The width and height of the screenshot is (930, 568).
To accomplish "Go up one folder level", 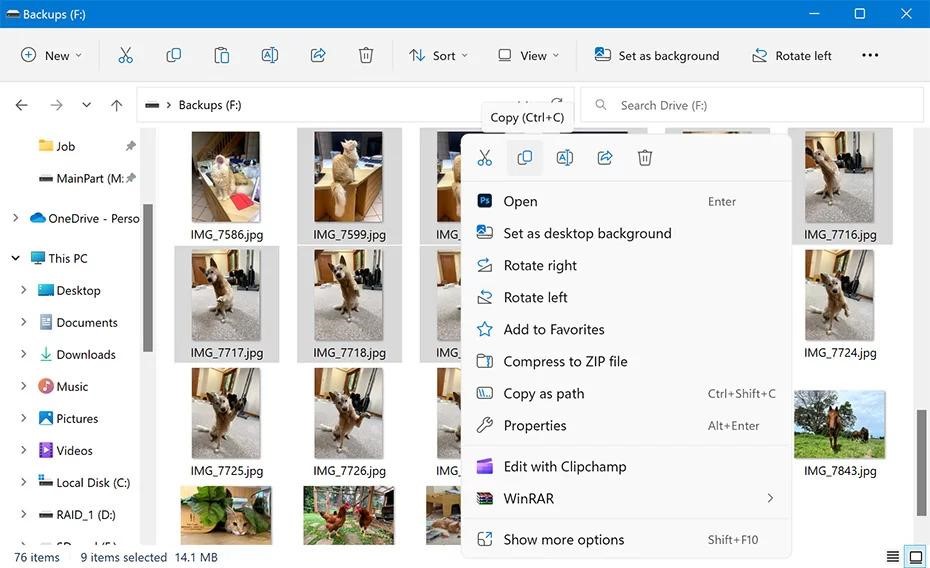I will pos(116,106).
